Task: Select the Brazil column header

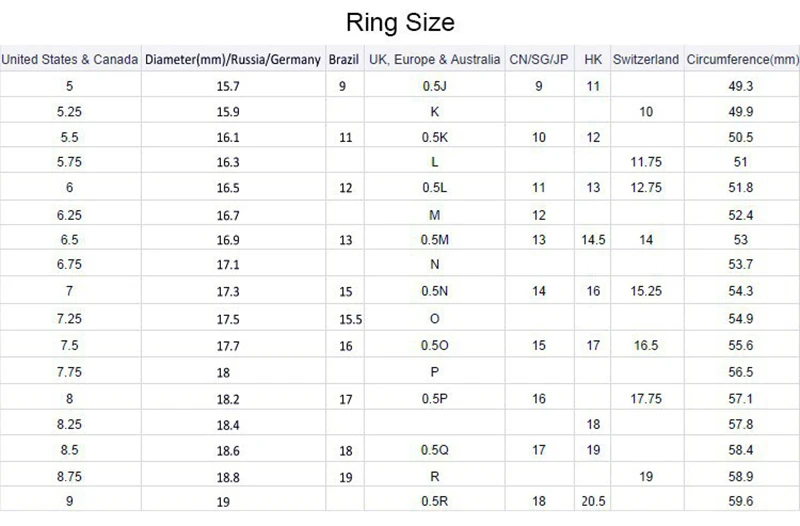Action: 346,60
